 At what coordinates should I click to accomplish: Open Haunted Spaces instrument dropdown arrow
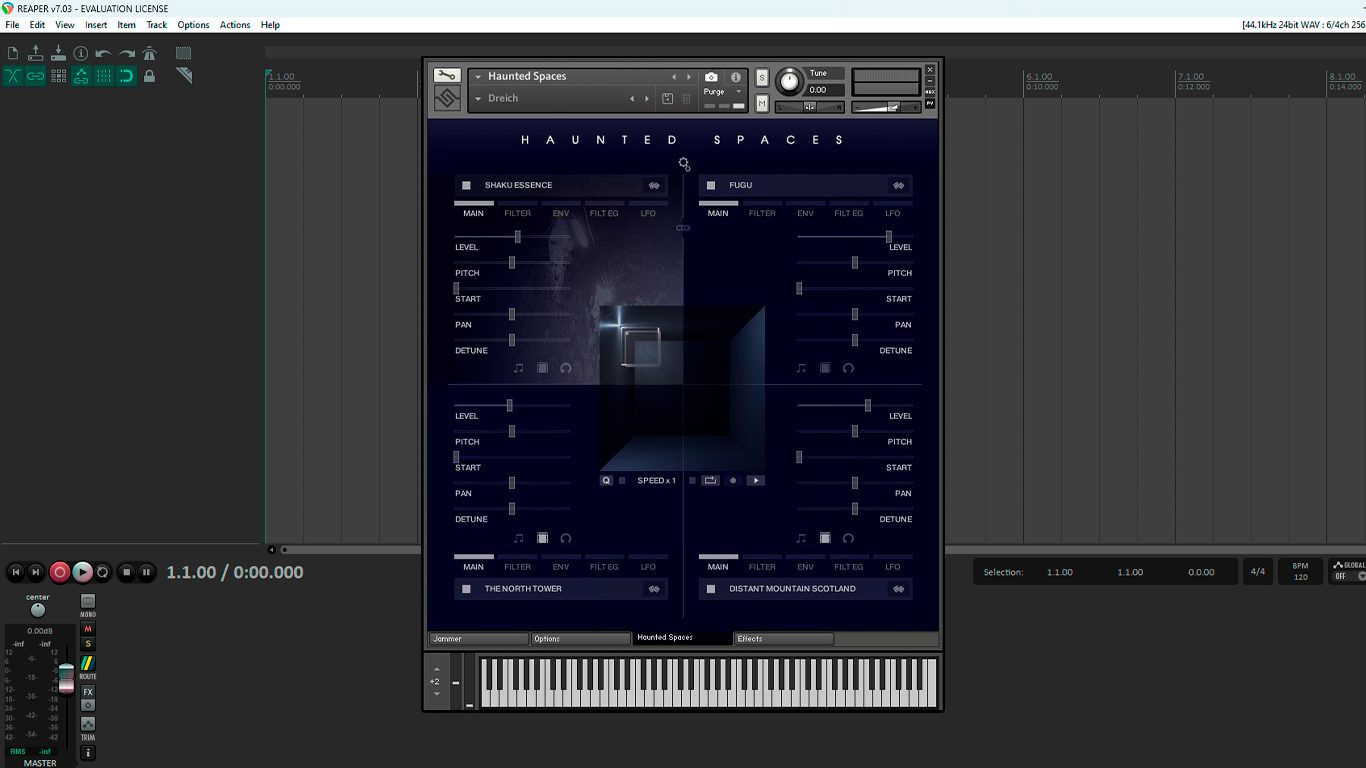coord(478,77)
